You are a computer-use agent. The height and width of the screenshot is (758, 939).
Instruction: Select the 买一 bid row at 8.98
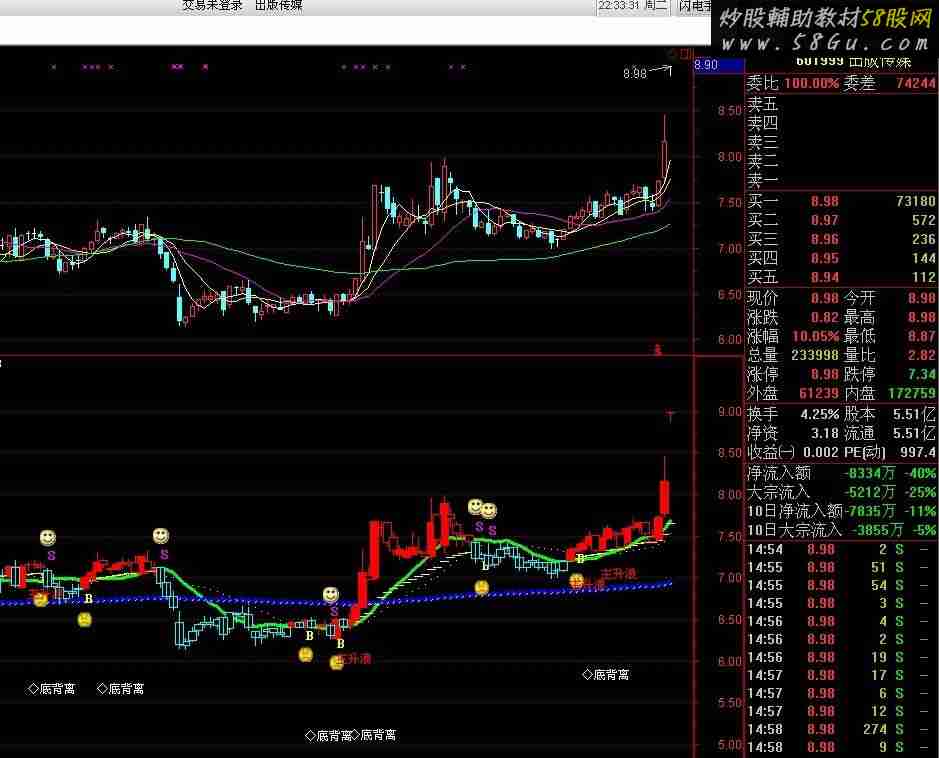(x=840, y=201)
